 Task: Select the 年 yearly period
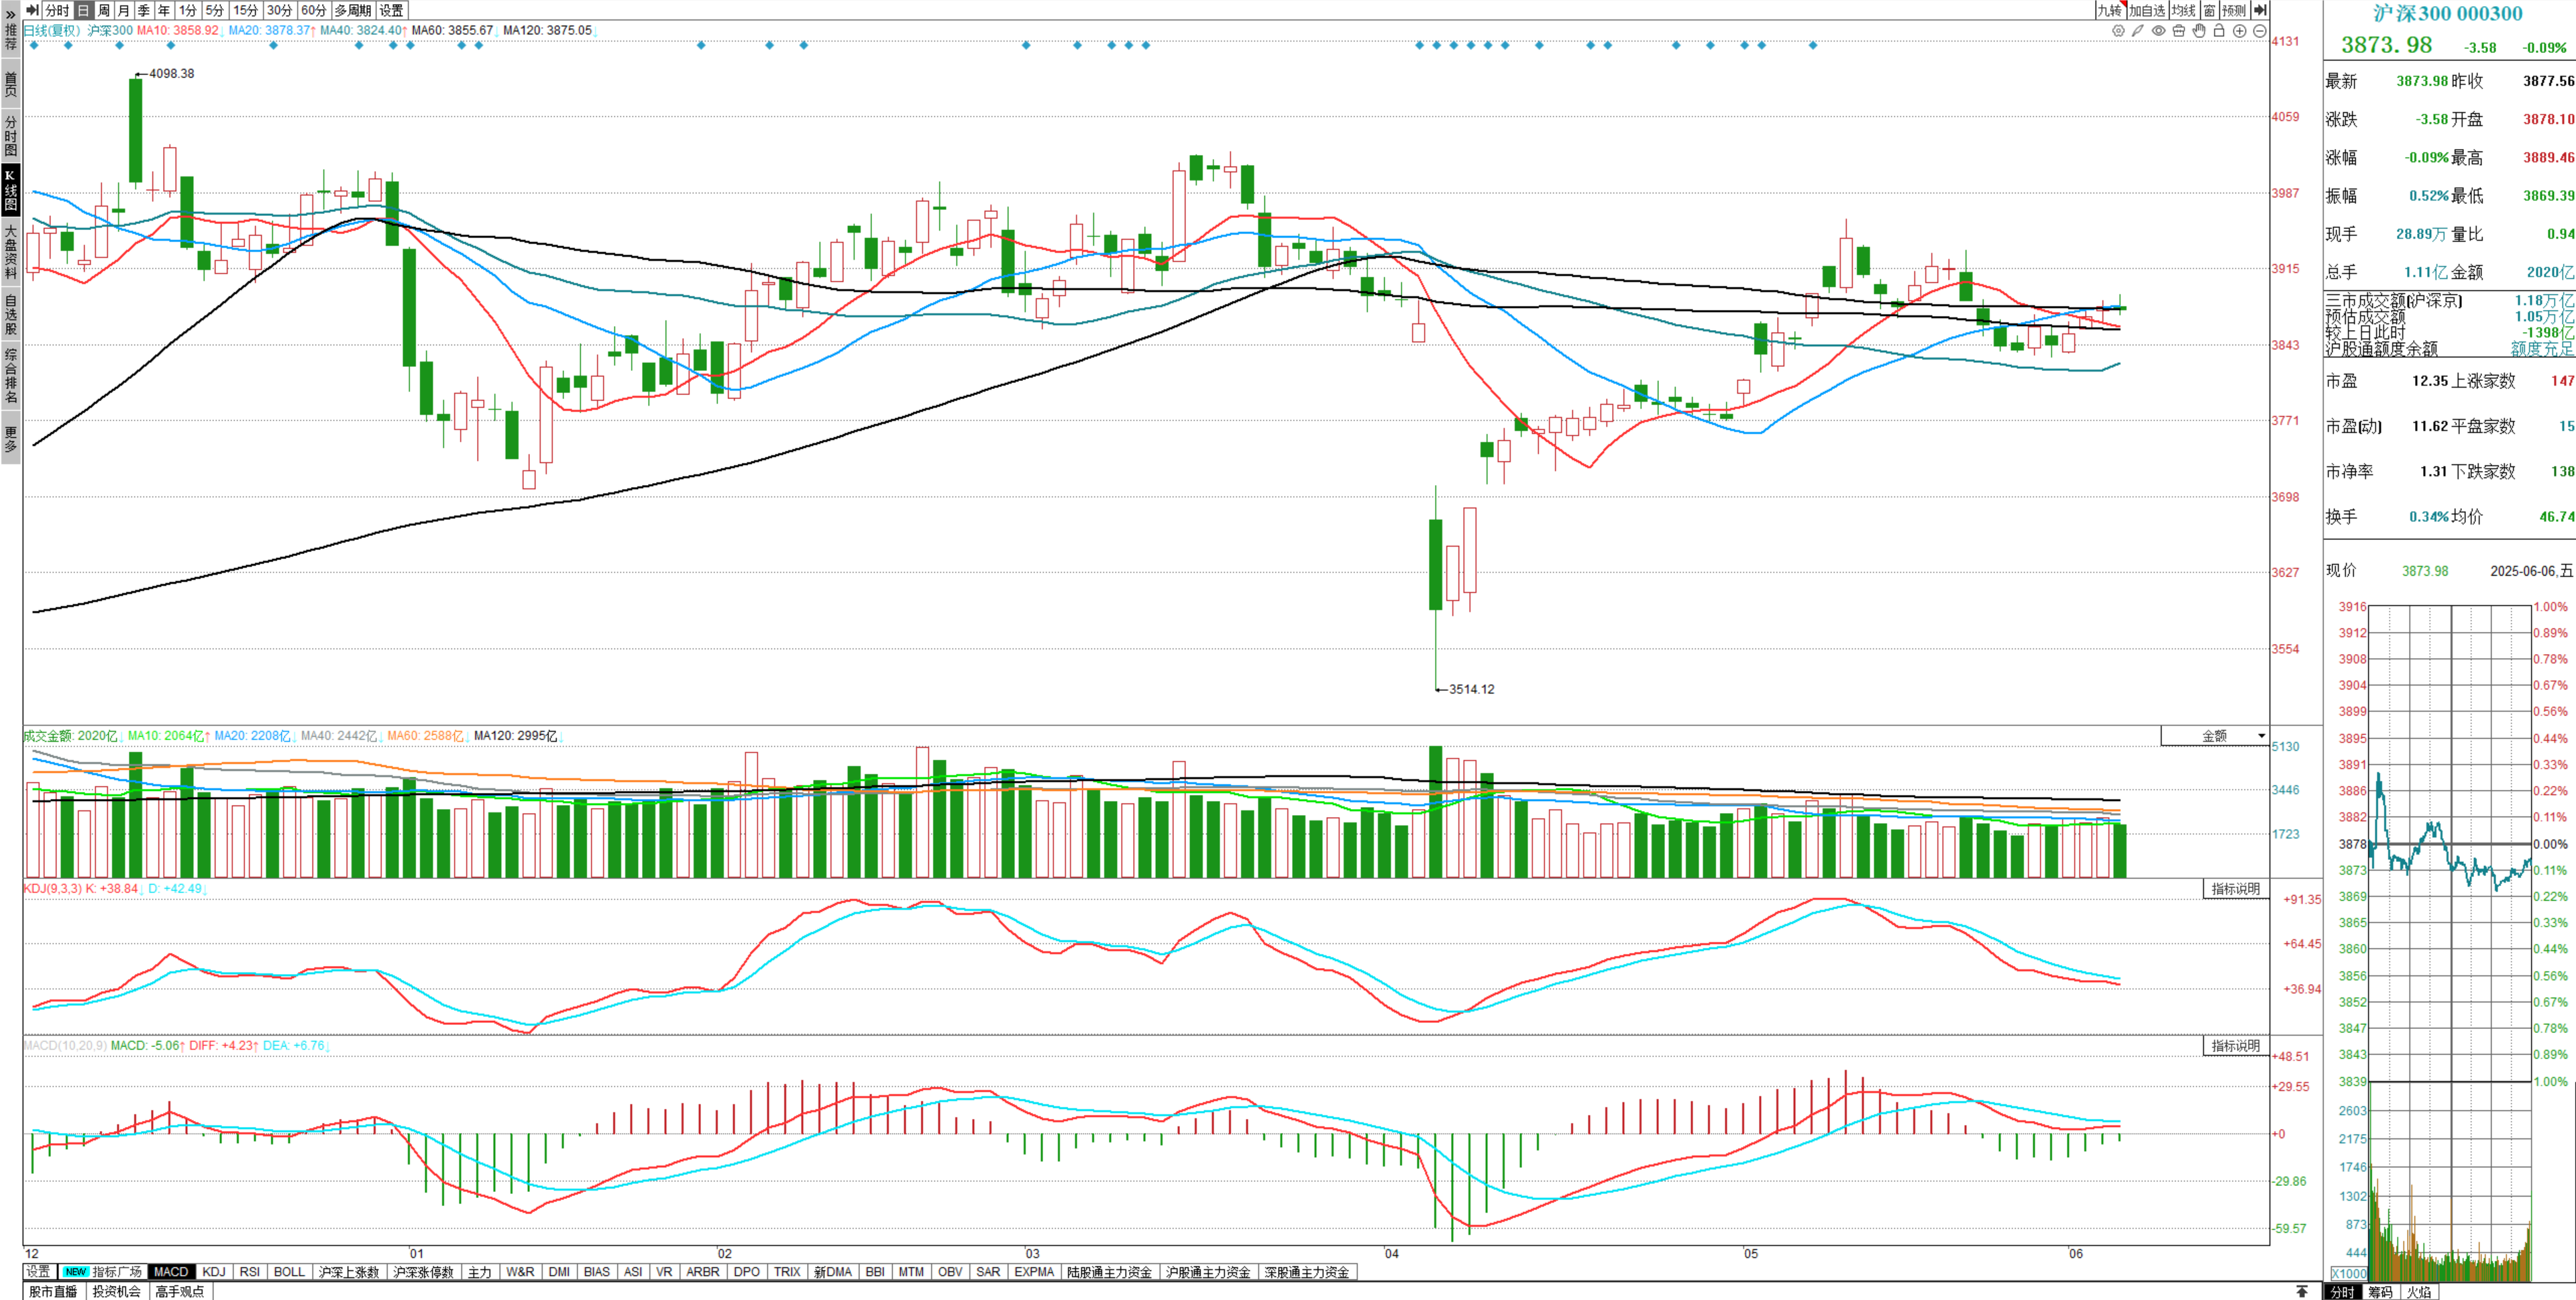click(x=163, y=10)
